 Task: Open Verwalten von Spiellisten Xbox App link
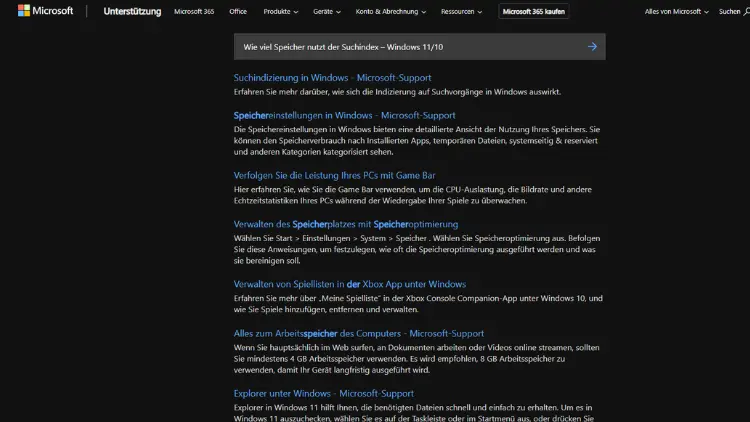(350, 284)
